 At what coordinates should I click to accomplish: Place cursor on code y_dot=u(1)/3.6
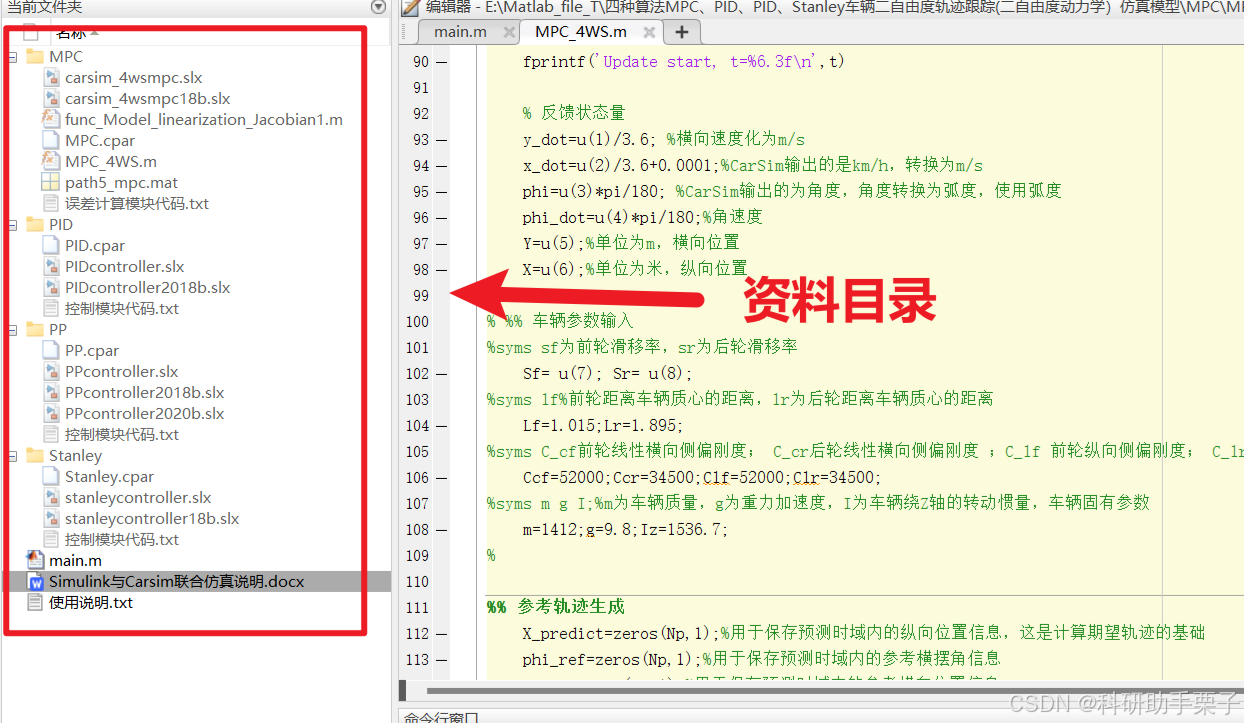coord(590,140)
